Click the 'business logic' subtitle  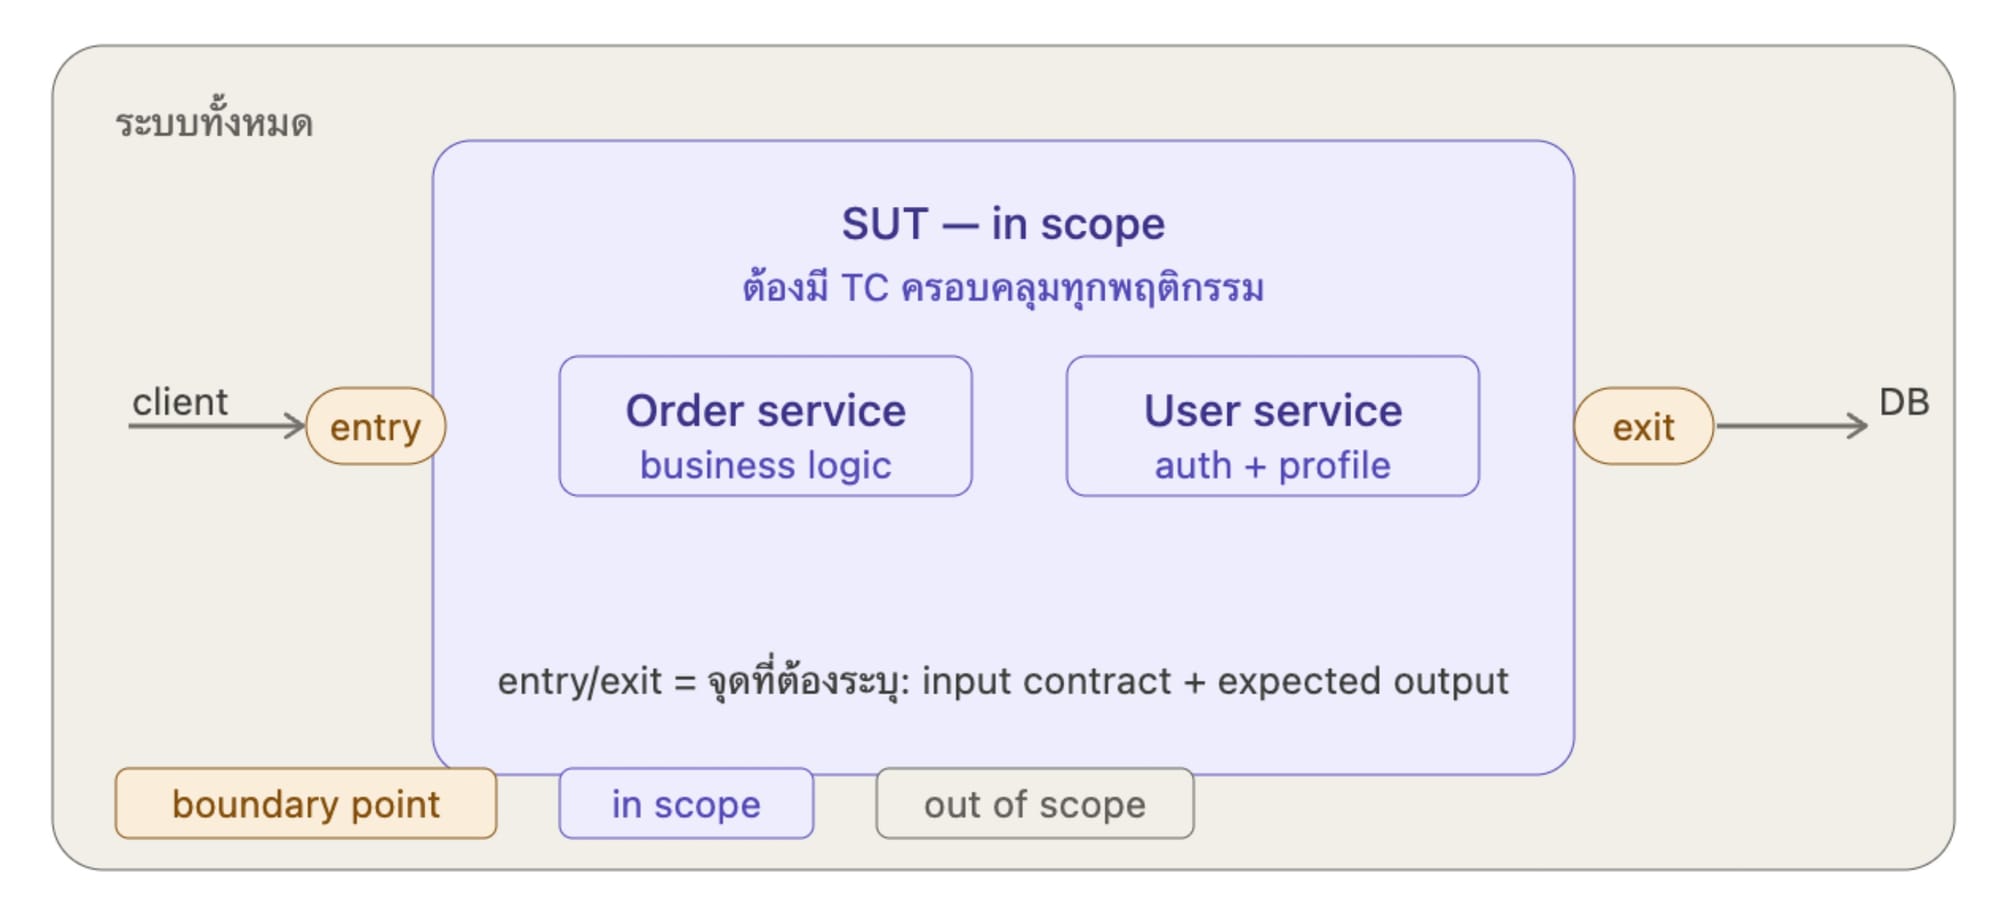[765, 466]
